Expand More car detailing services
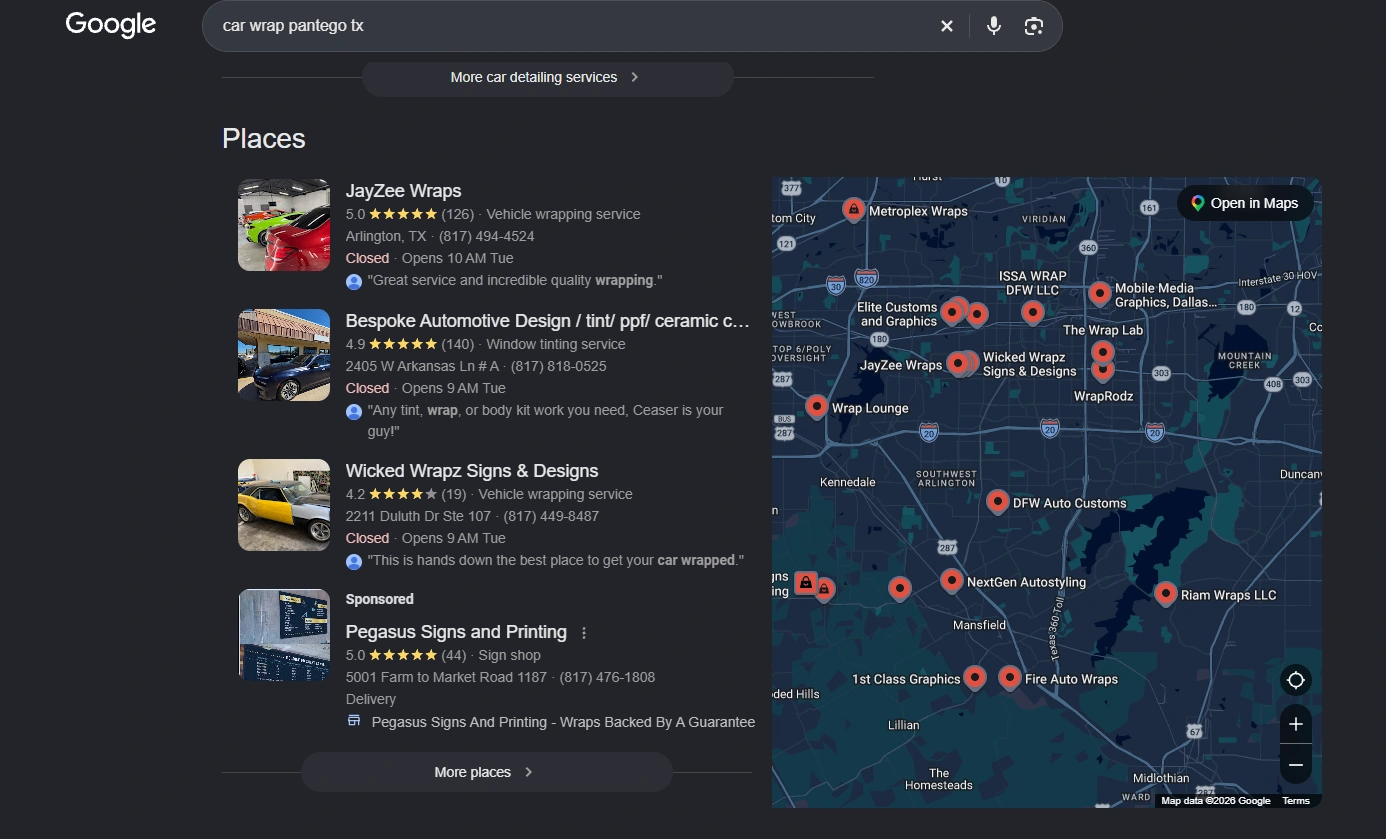1386x839 pixels. (547, 77)
